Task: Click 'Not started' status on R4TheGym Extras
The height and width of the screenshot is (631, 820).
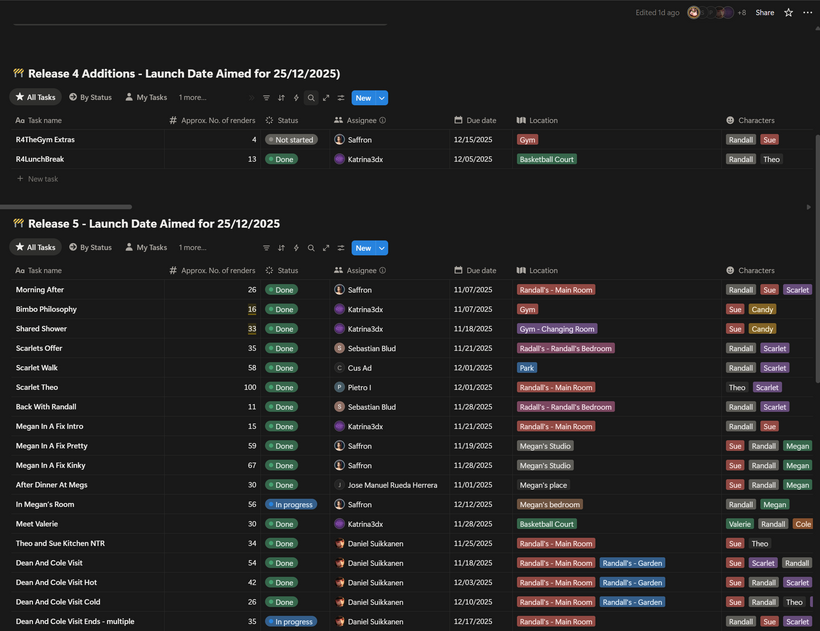Action: pyautogui.click(x=291, y=140)
